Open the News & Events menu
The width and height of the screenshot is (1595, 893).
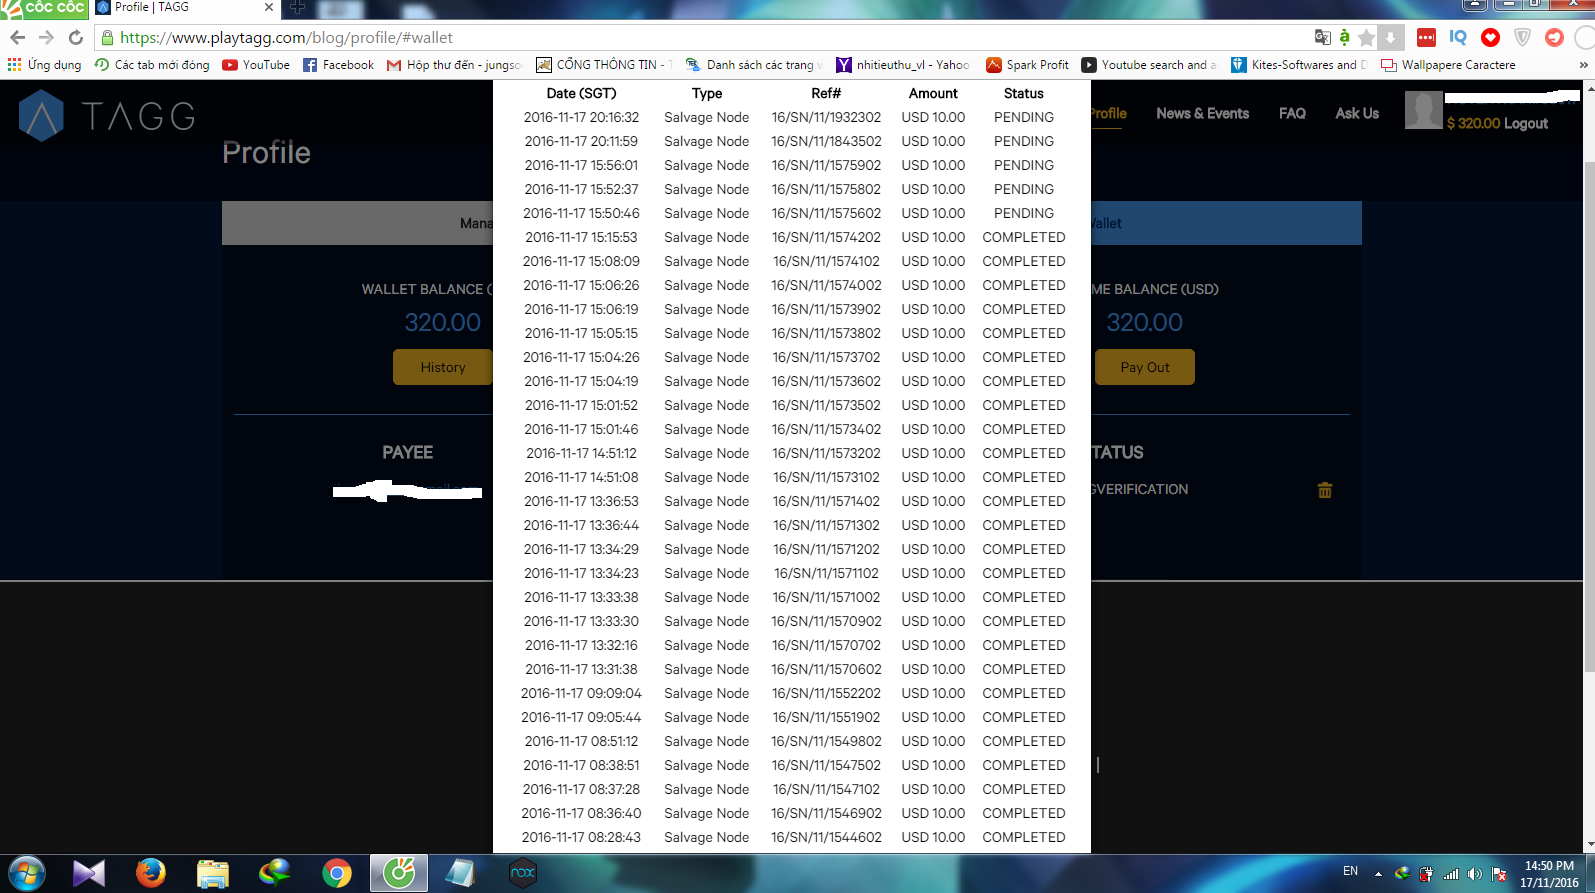[x=1202, y=113]
